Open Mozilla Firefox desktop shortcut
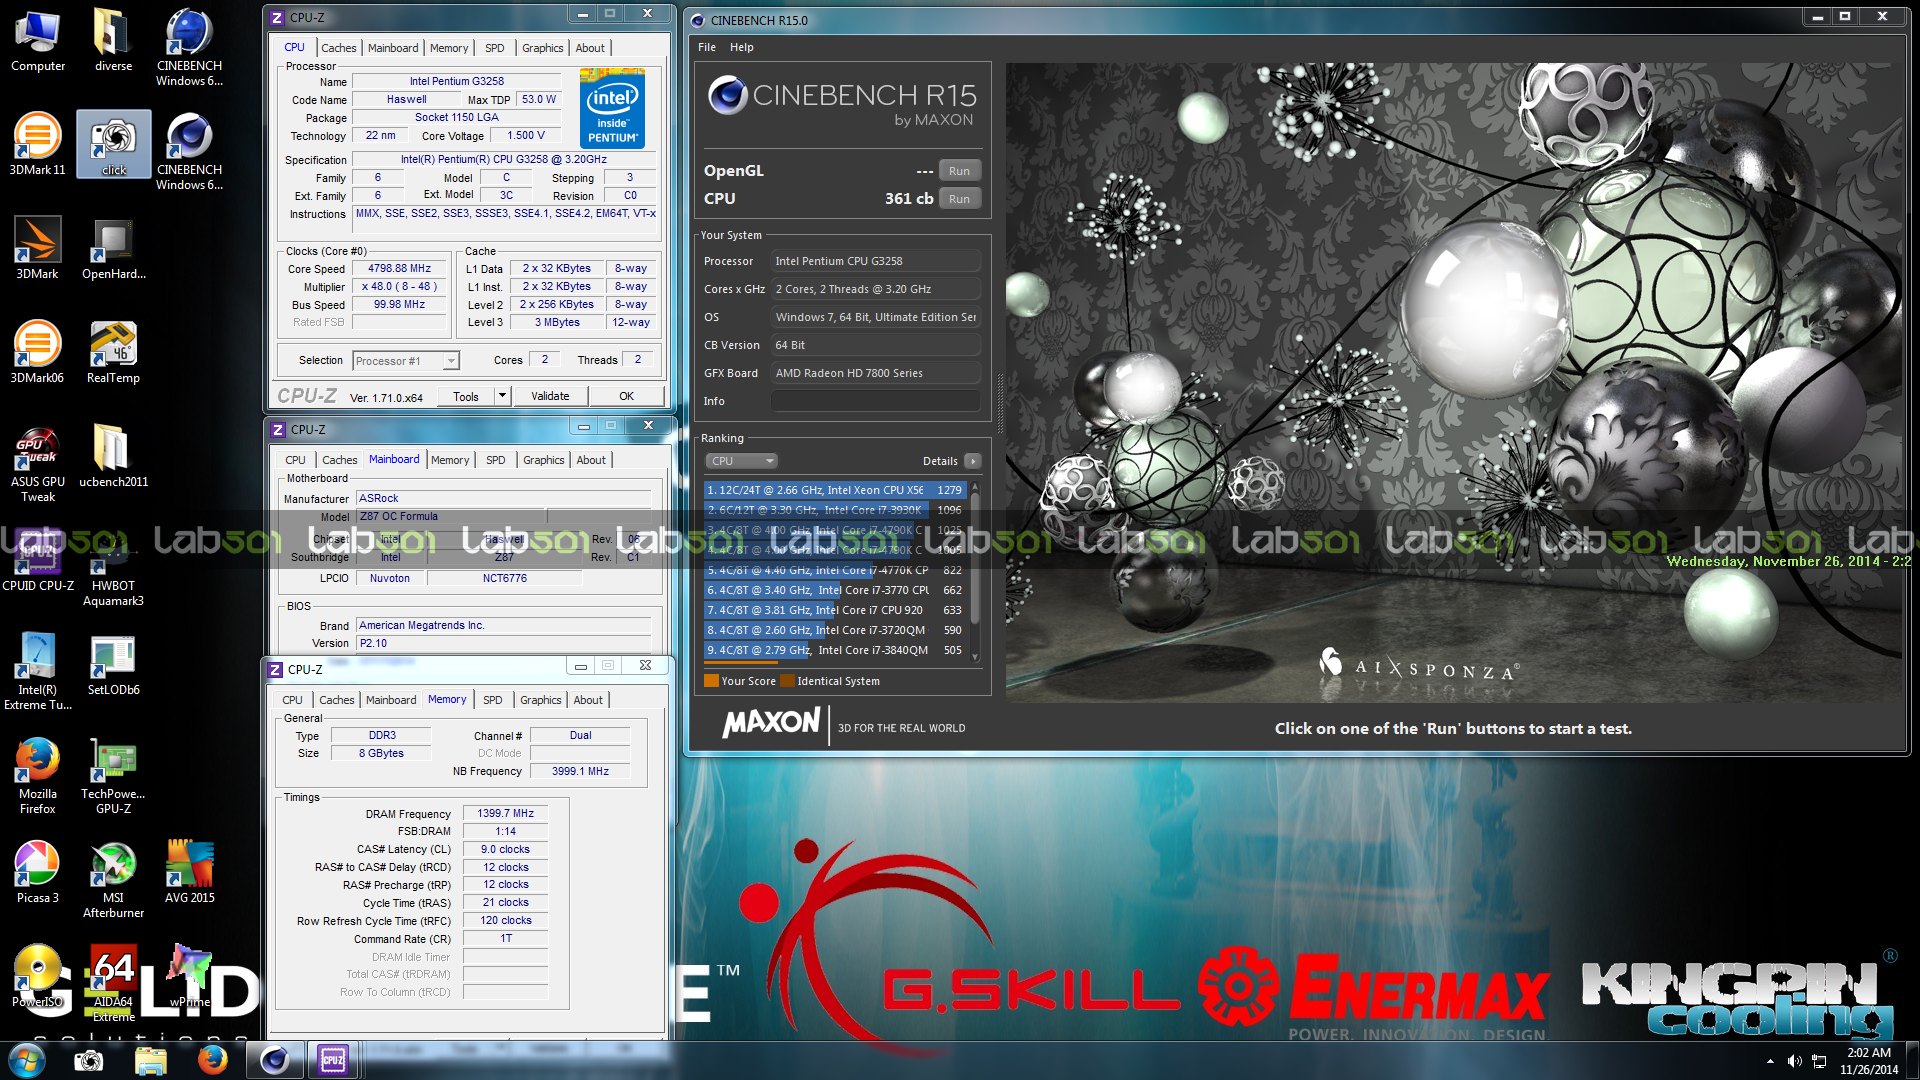 pos(37,776)
